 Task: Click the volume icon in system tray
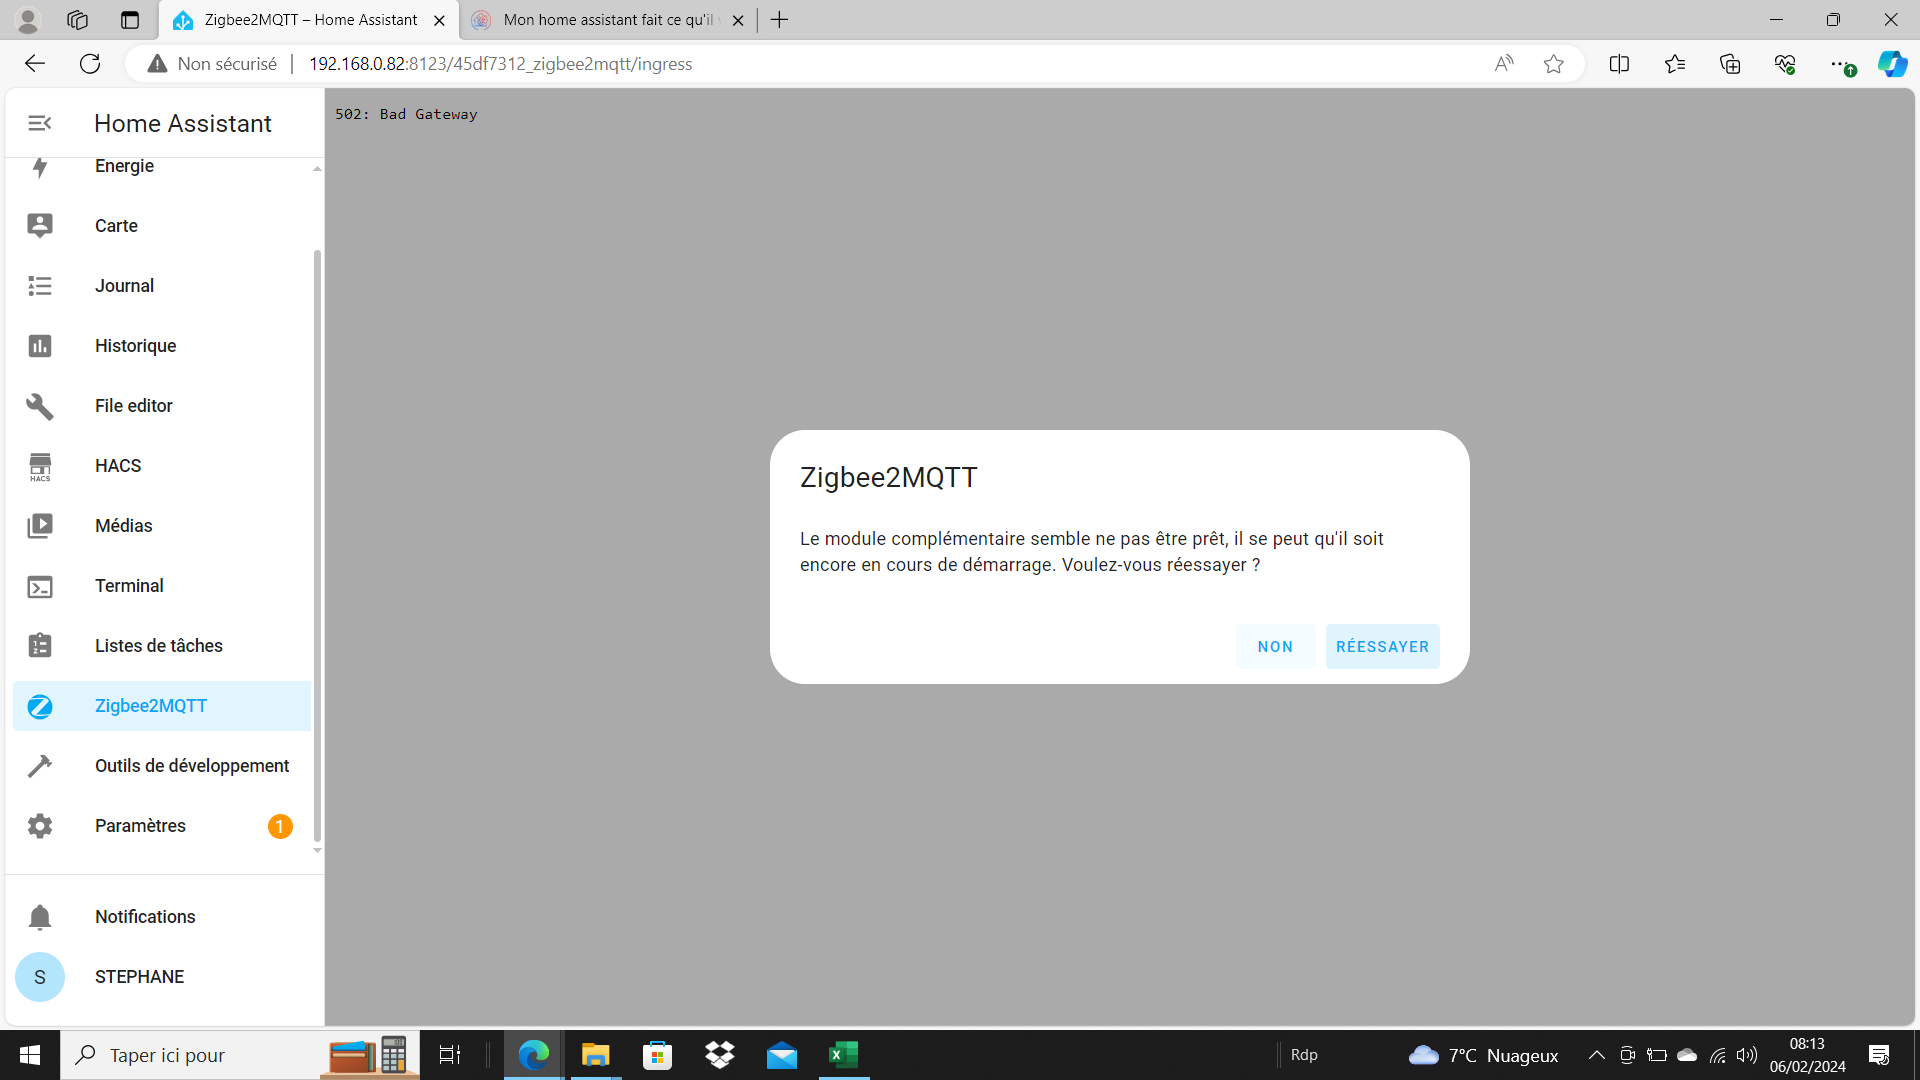click(1747, 1055)
